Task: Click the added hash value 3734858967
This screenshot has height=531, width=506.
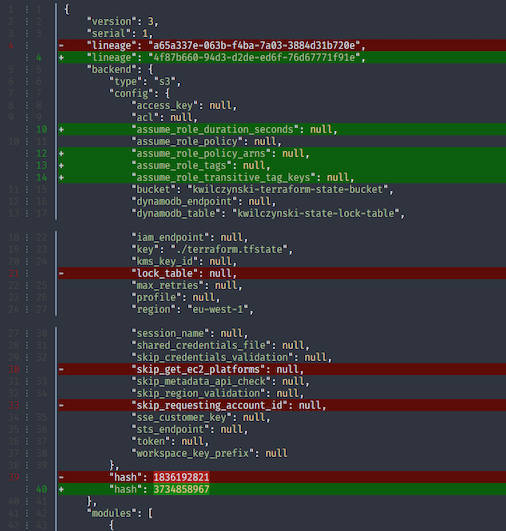Action: pyautogui.click(x=181, y=489)
